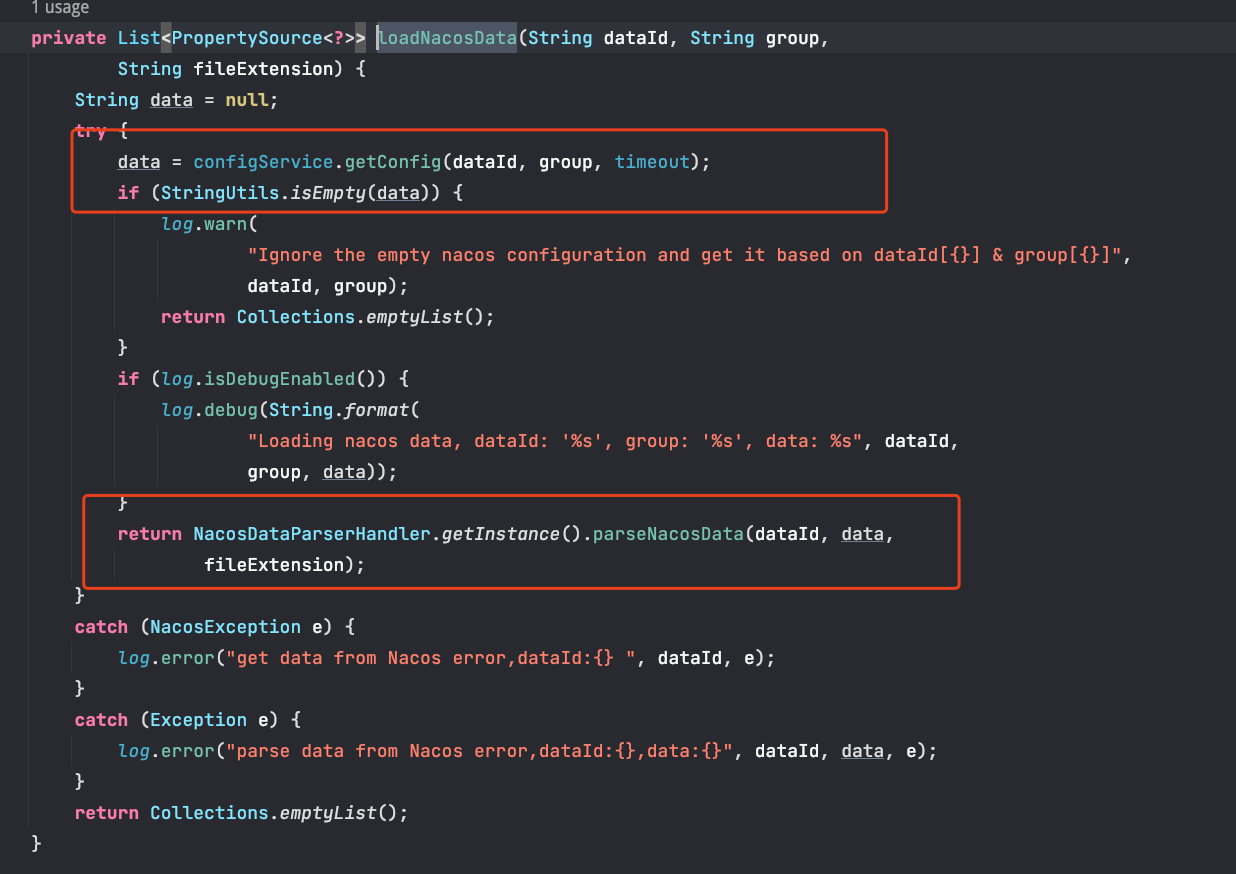Click the parseNacosData method call
1236x874 pixels.
pos(668,534)
